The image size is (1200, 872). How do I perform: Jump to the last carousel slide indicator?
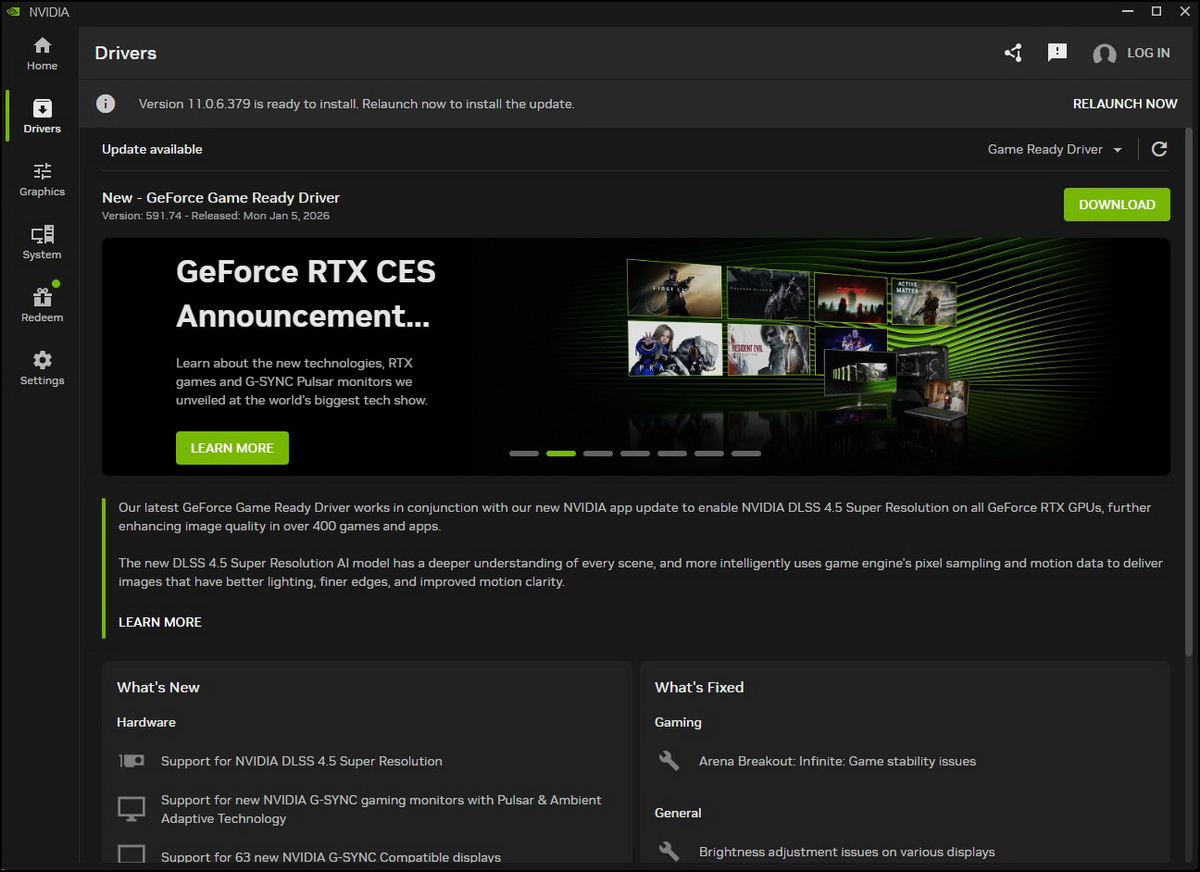pyautogui.click(x=746, y=454)
